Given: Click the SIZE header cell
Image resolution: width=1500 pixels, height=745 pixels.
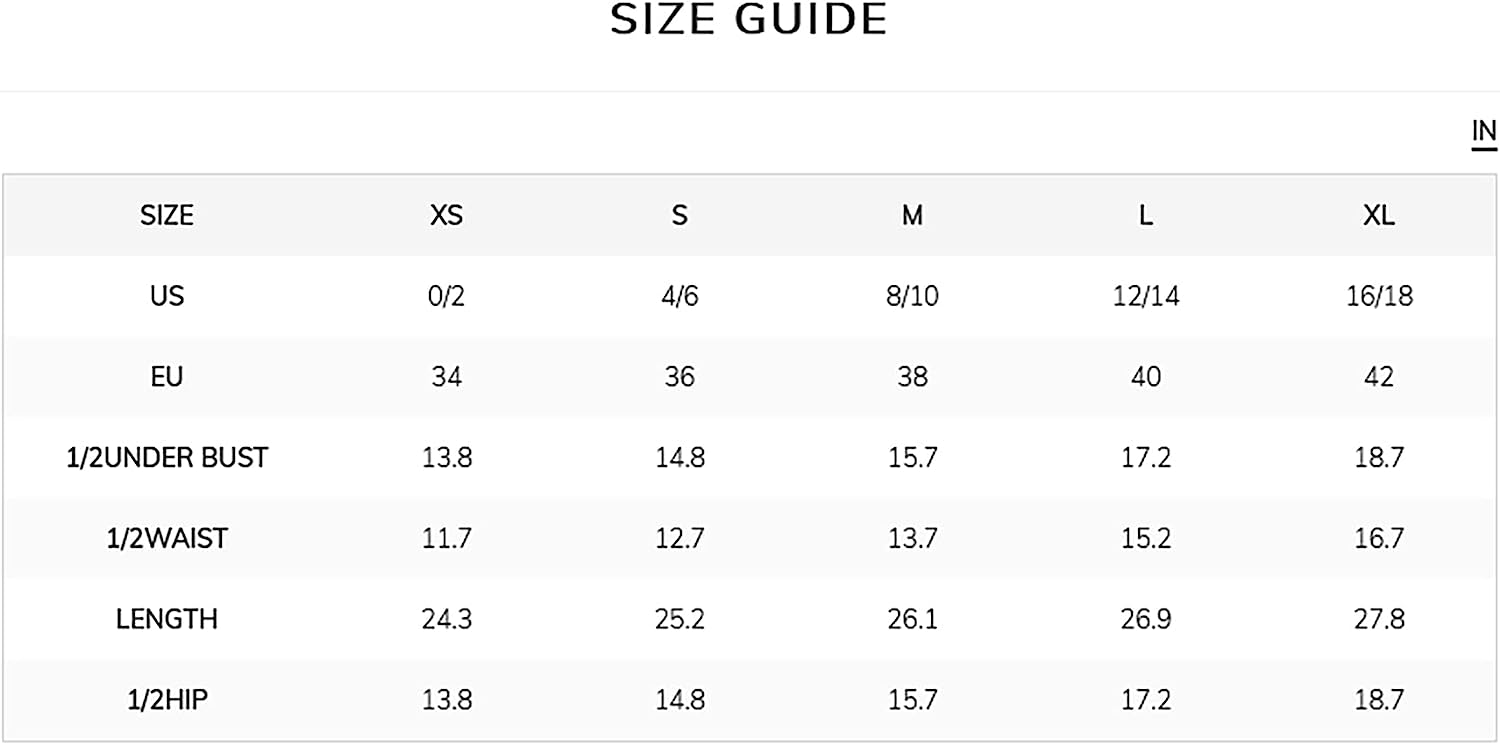Looking at the screenshot, I should click(x=167, y=215).
